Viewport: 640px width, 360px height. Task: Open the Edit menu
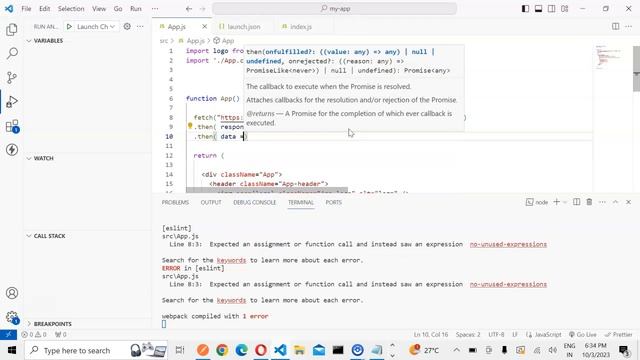pyautogui.click(x=44, y=9)
